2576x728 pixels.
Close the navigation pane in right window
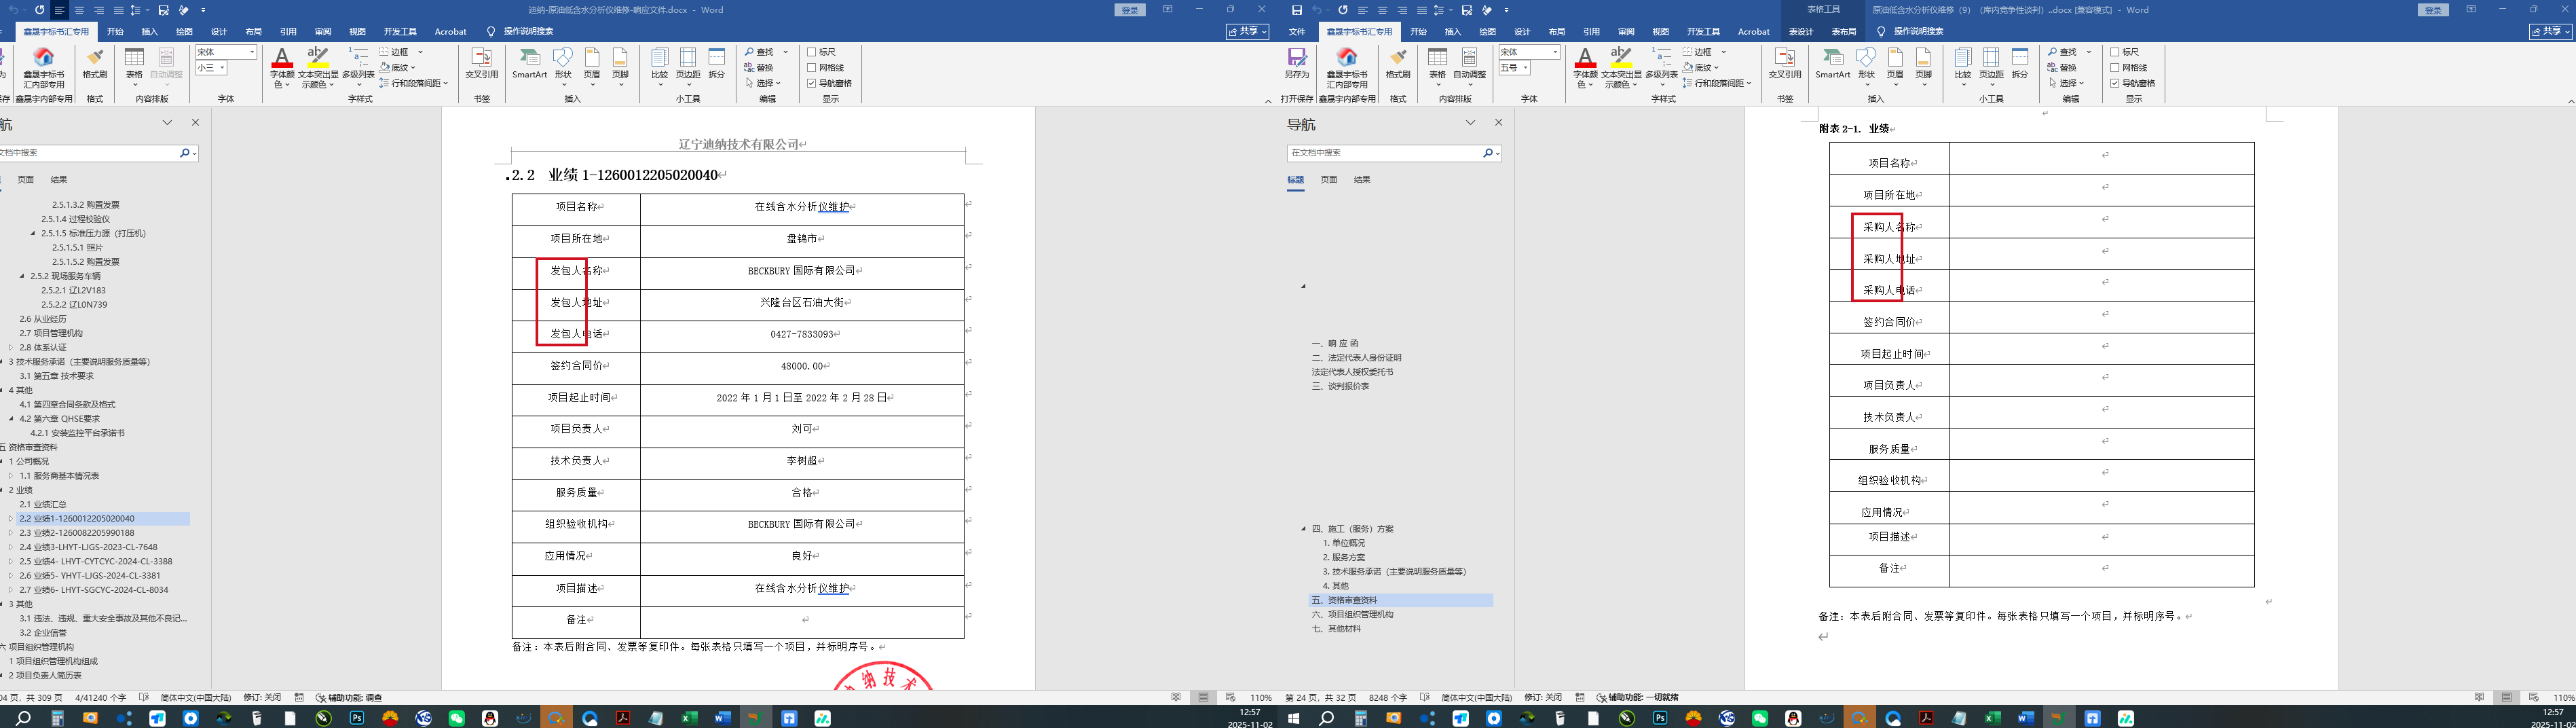(x=1498, y=123)
